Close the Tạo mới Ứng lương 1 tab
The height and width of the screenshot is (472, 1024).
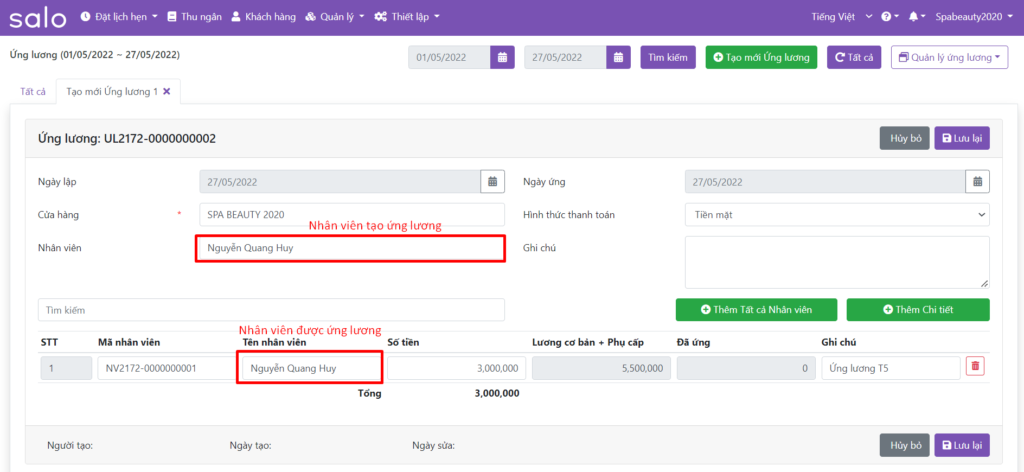(167, 91)
